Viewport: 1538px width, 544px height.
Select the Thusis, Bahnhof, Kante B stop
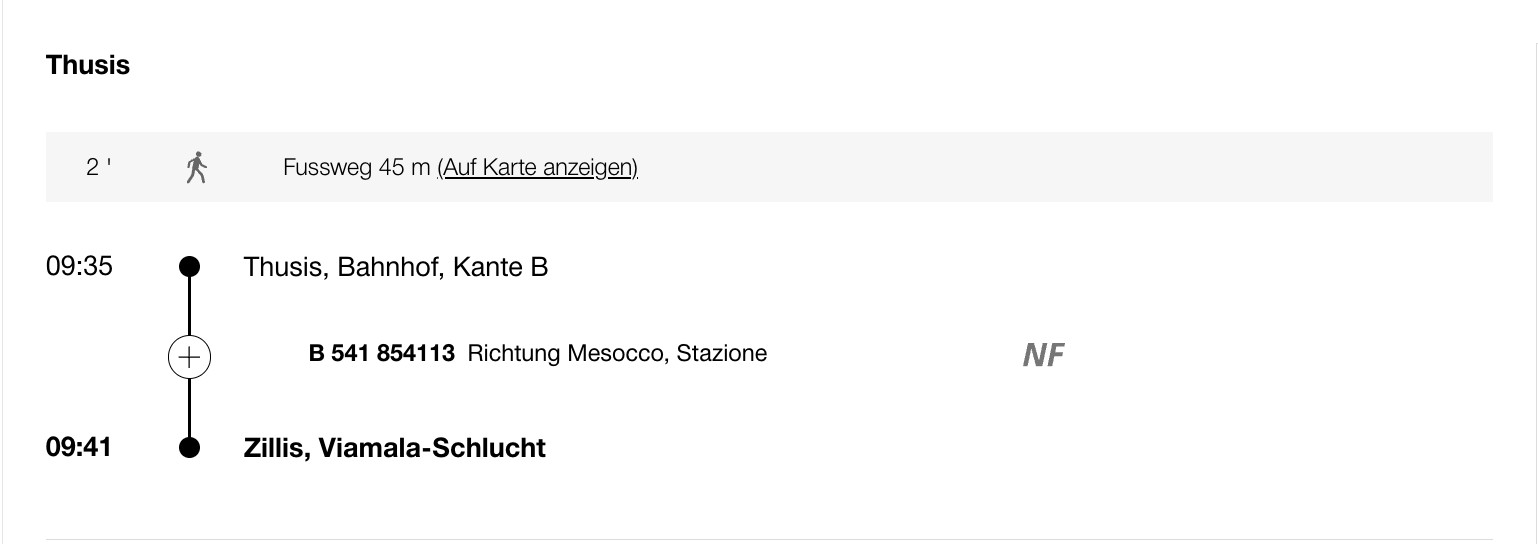pyautogui.click(x=395, y=267)
